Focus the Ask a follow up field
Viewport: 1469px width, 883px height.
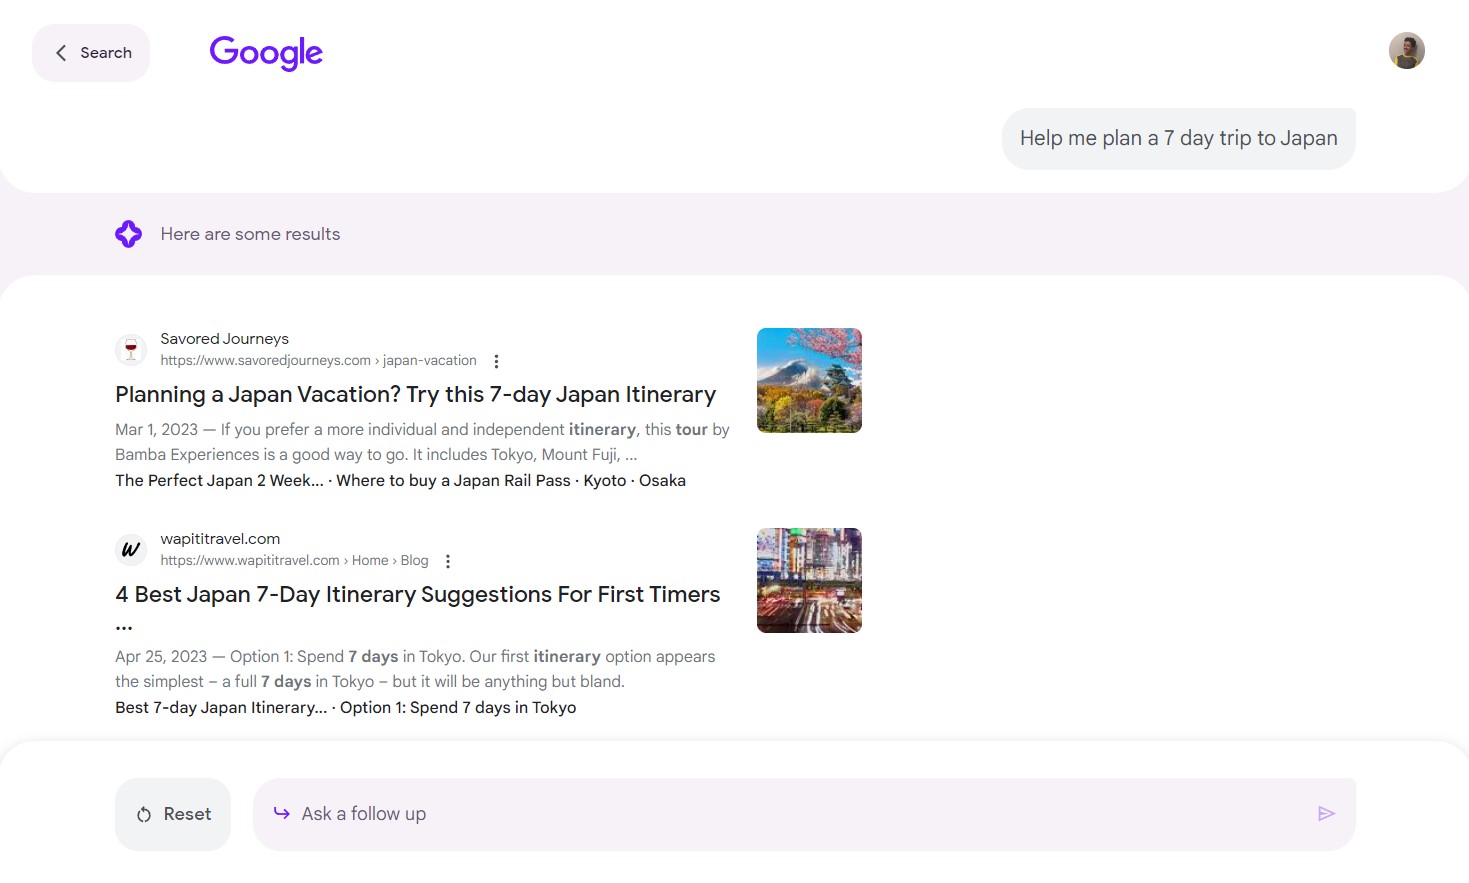pyautogui.click(x=804, y=814)
